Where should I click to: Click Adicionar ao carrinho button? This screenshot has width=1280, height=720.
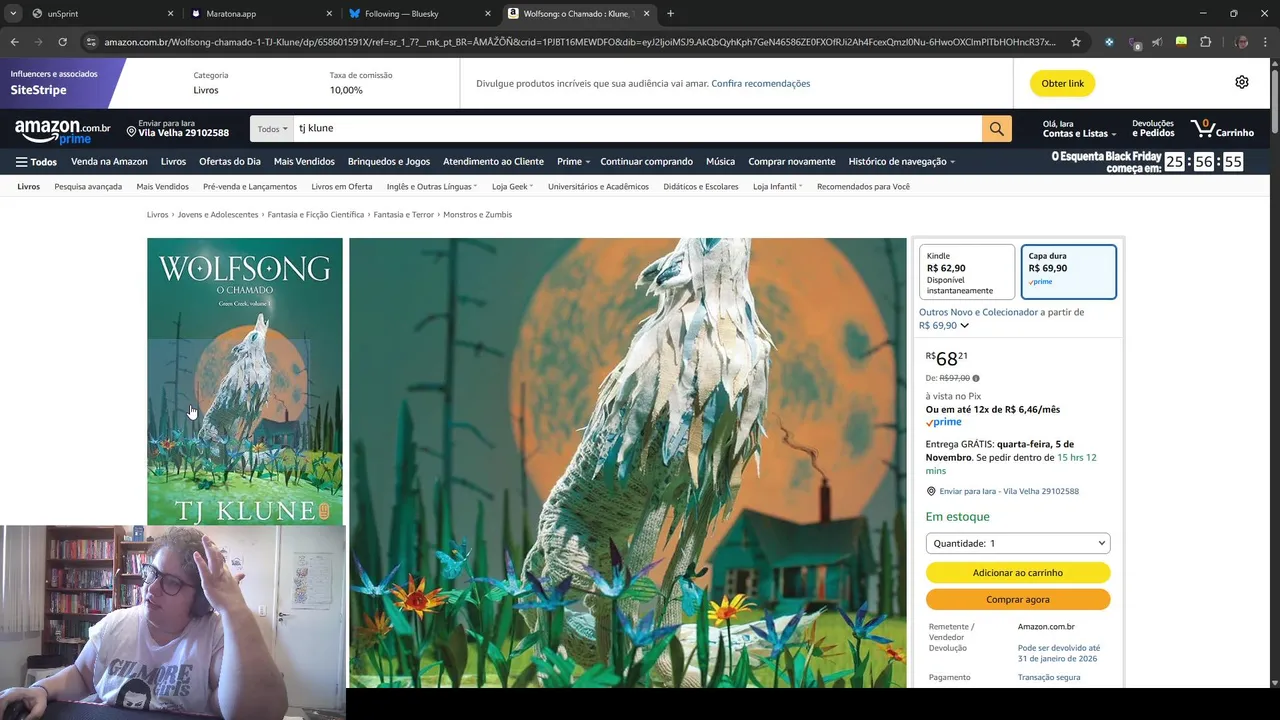tap(1018, 572)
